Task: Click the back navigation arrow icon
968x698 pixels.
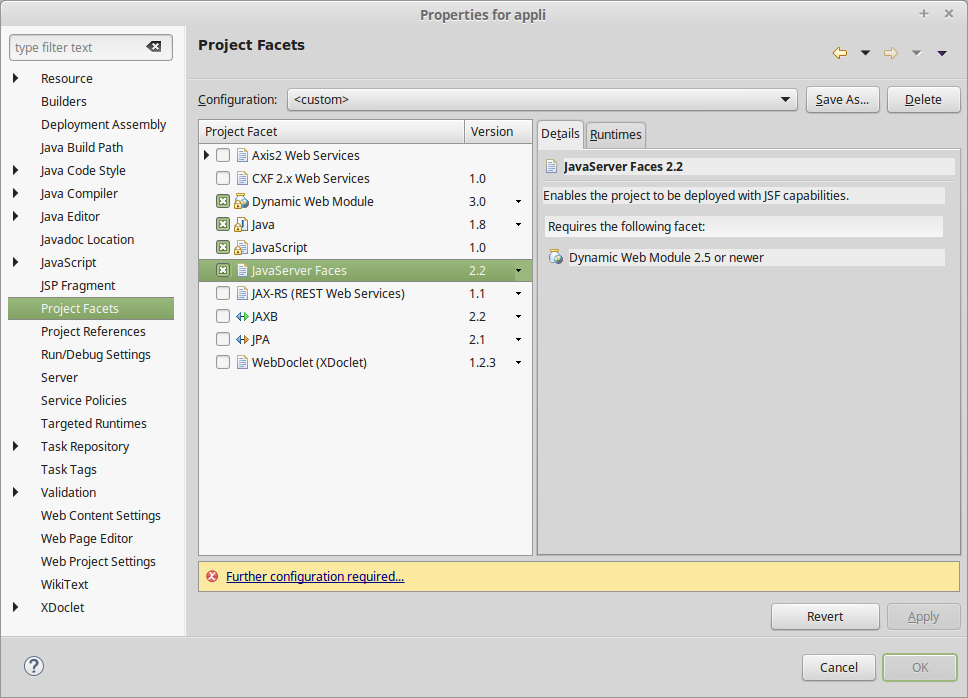Action: tap(839, 52)
